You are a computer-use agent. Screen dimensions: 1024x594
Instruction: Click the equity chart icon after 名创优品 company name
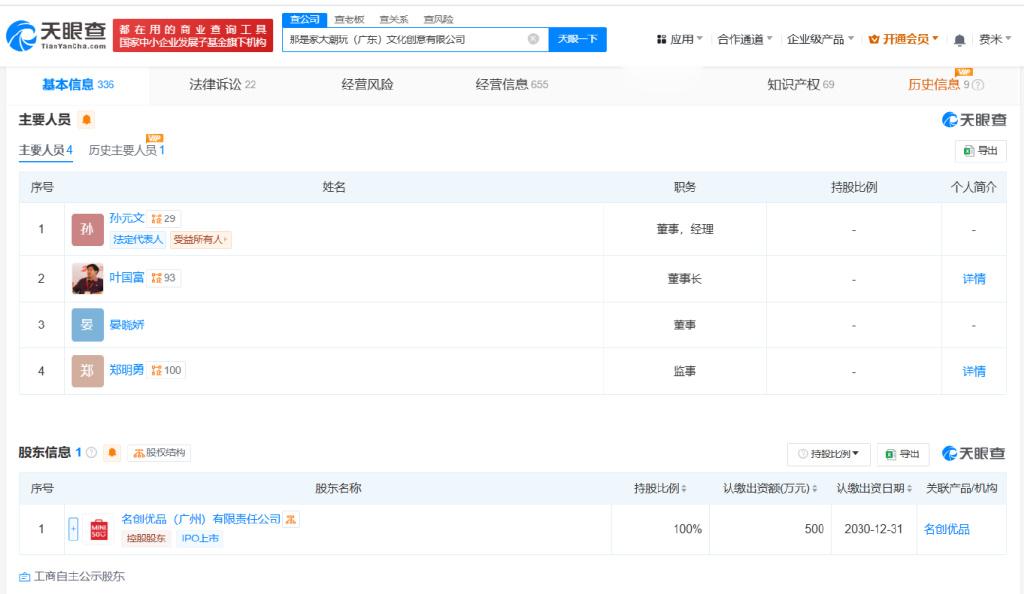pos(291,520)
